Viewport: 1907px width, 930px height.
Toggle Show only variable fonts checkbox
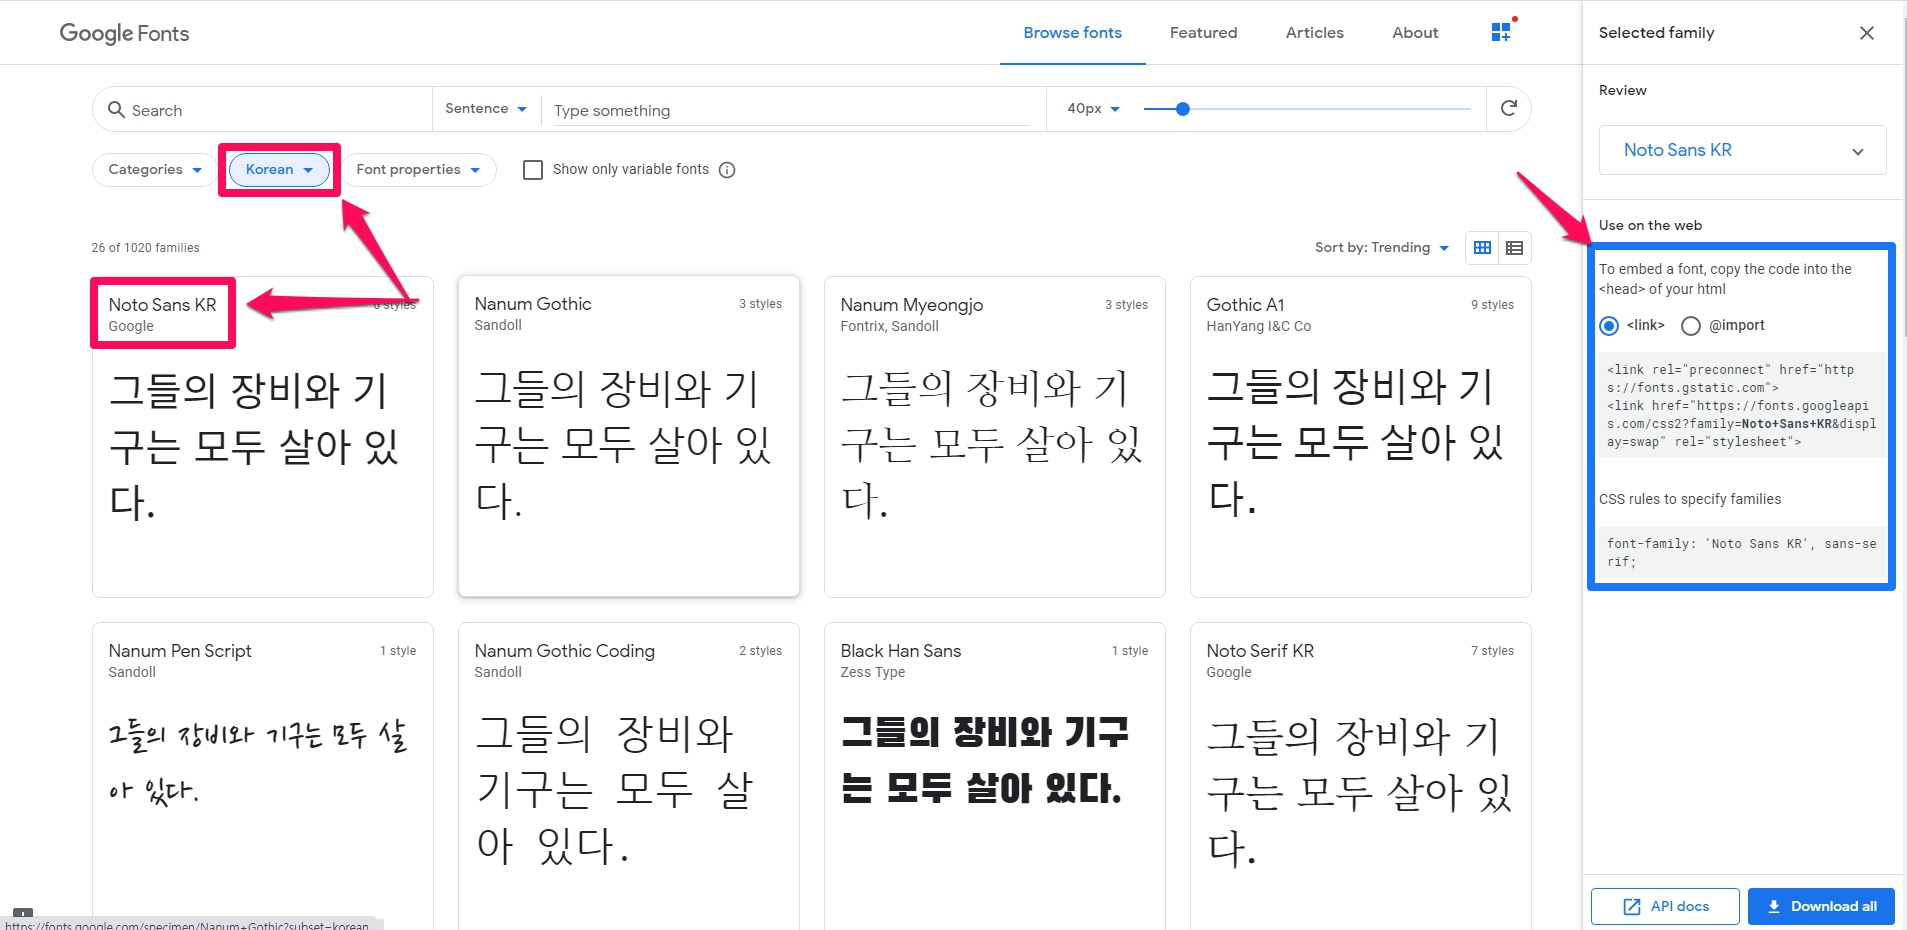point(533,170)
